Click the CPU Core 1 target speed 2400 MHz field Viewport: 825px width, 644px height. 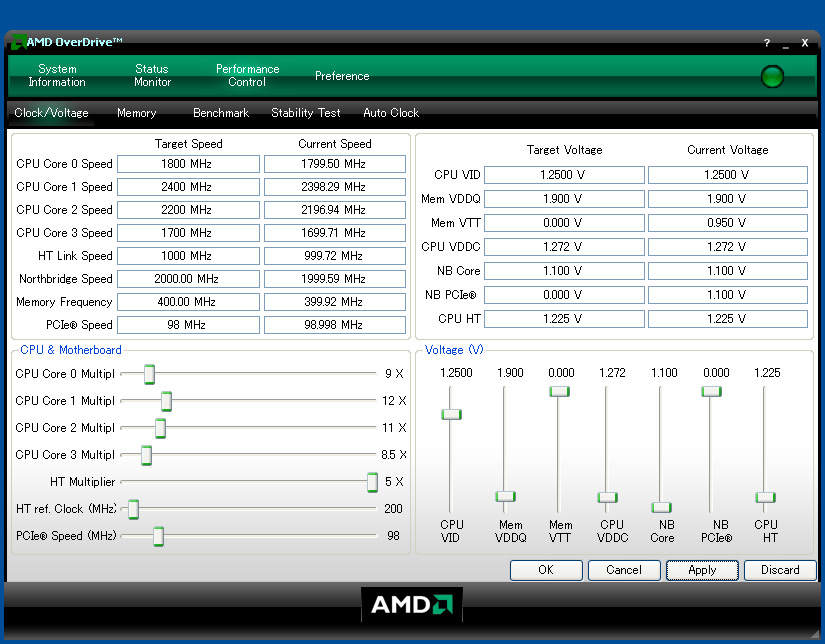coord(188,187)
